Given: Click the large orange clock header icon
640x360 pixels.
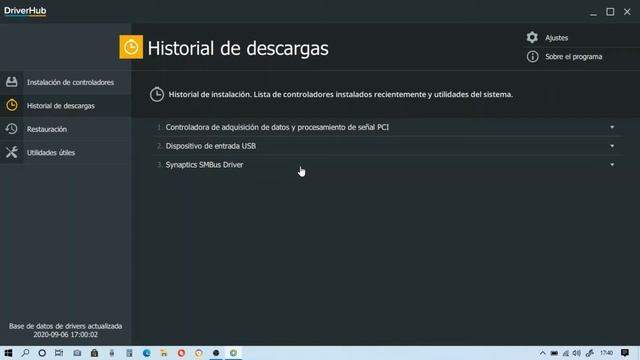Looking at the screenshot, I should point(131,47).
